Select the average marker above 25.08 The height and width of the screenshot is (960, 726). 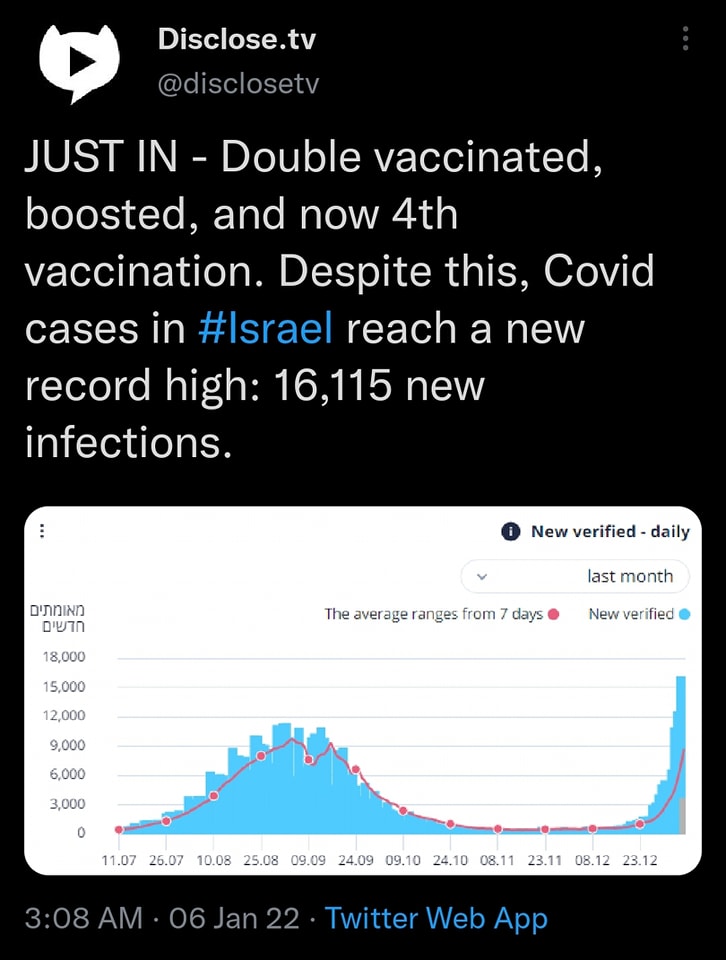[x=261, y=756]
